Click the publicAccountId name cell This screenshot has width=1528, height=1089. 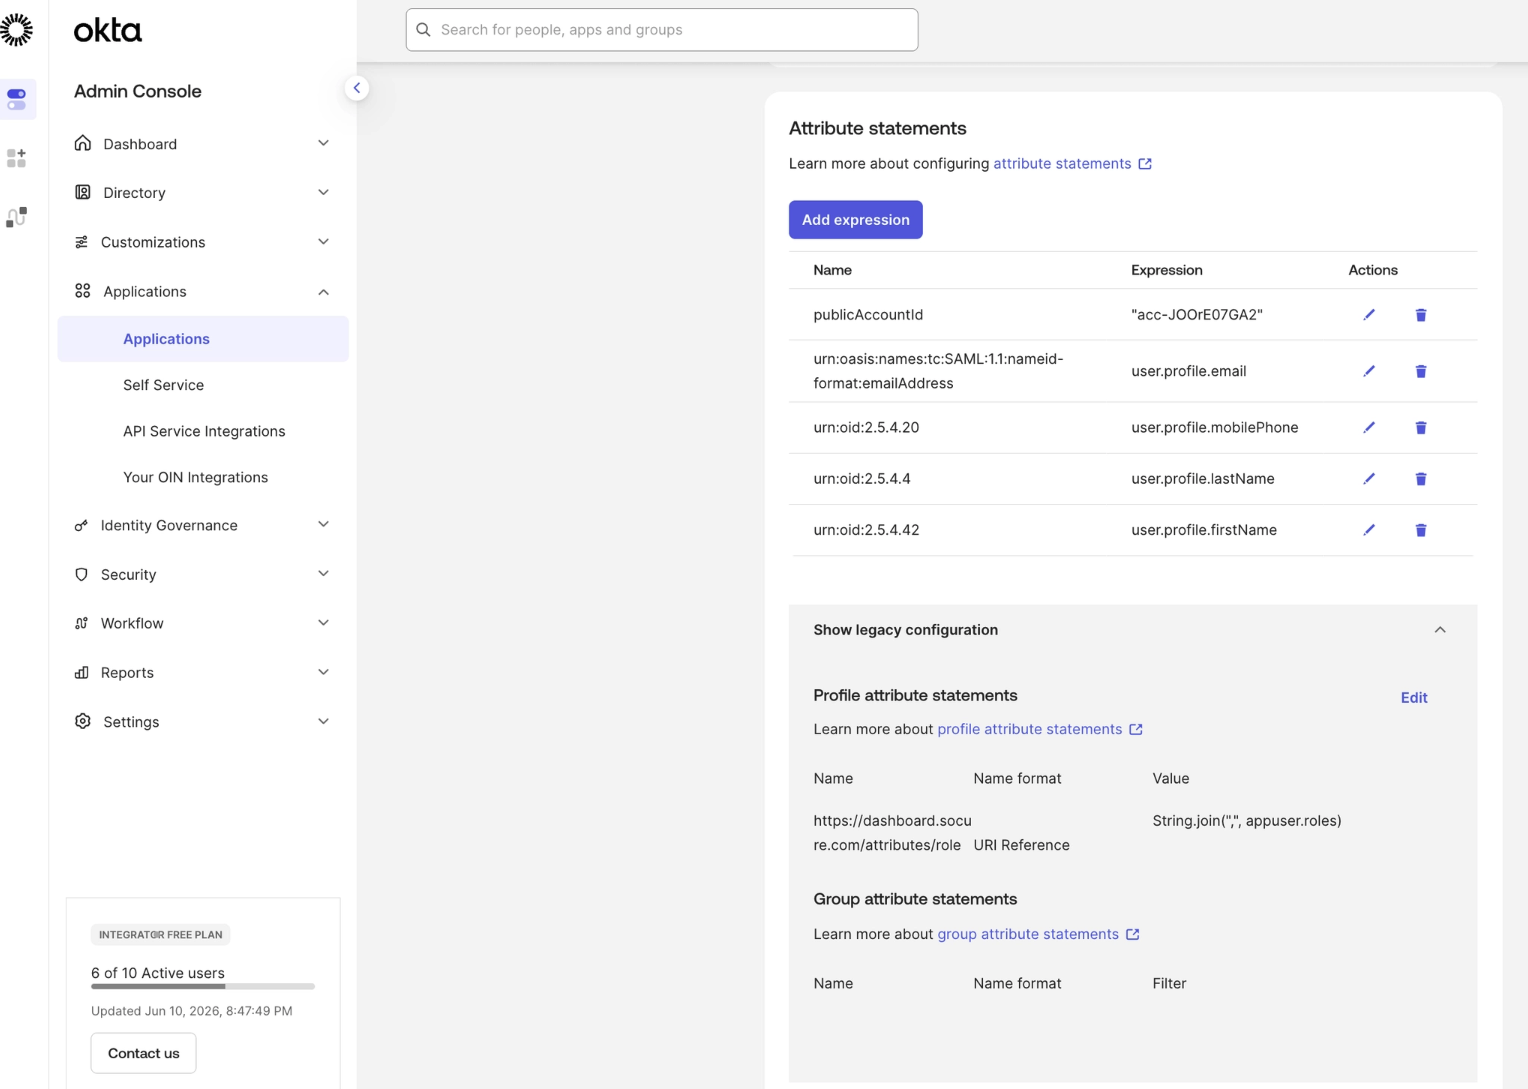[868, 315]
